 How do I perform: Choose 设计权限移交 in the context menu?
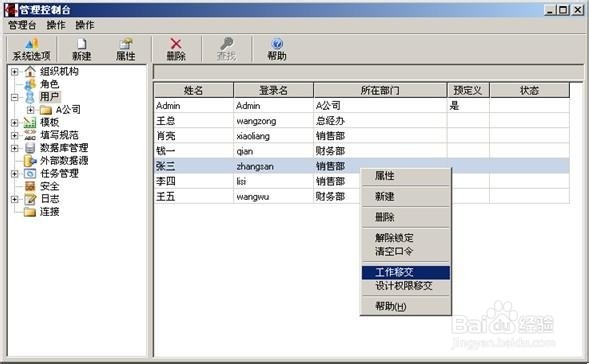406,286
